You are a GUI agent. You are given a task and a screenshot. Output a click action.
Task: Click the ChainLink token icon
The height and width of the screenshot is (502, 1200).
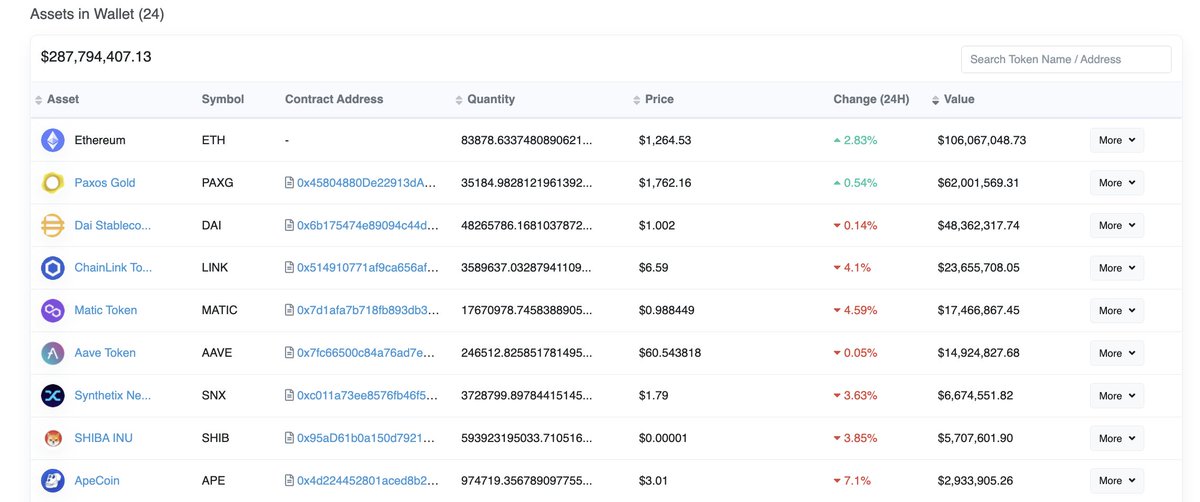pyautogui.click(x=53, y=268)
